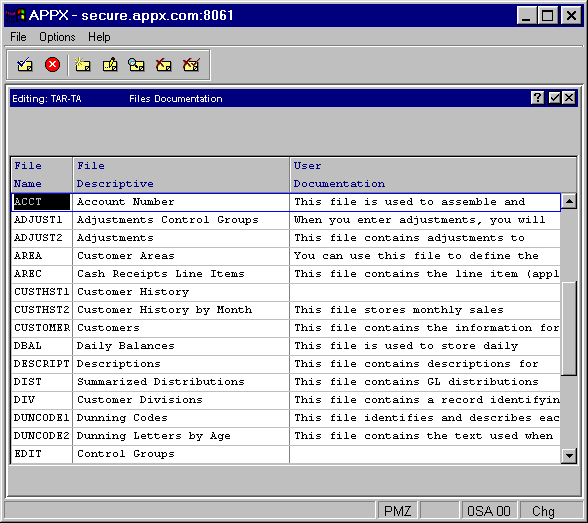
Task: Click Dunning Letters by Age cell
Action: coord(181,436)
